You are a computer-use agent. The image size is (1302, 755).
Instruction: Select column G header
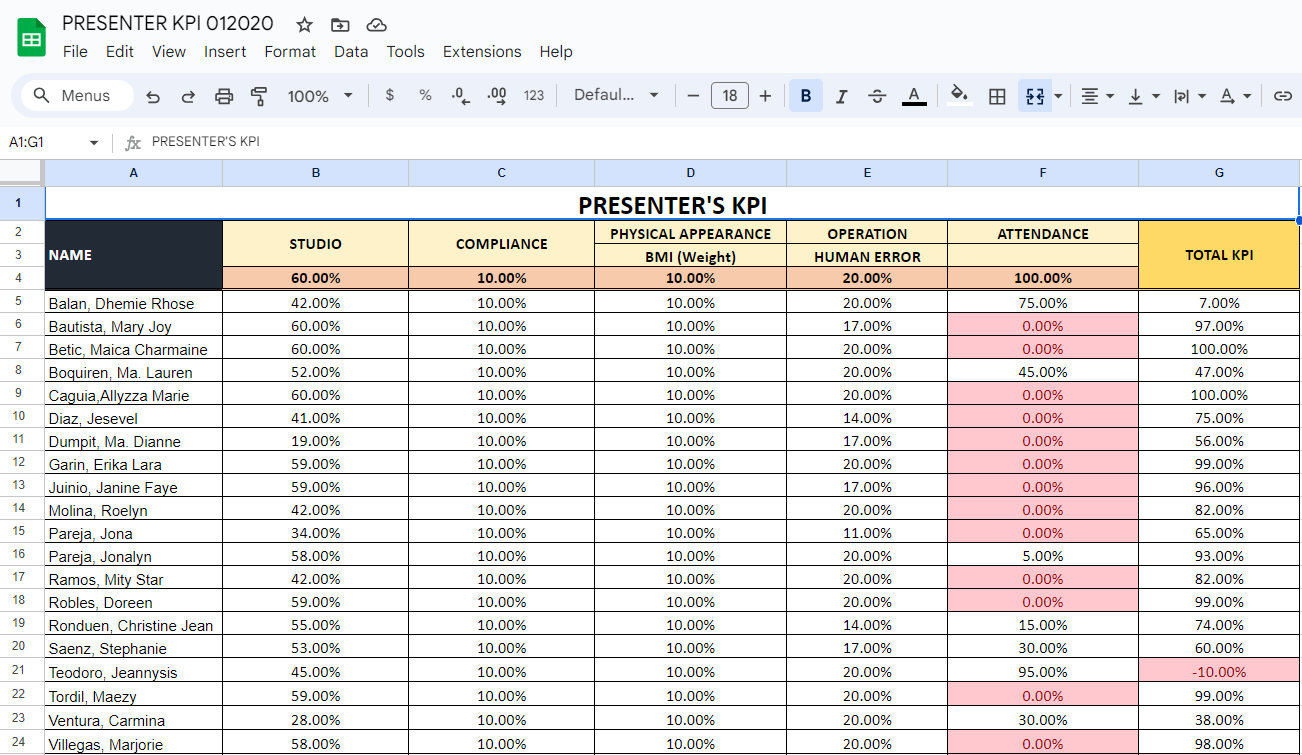point(1220,173)
